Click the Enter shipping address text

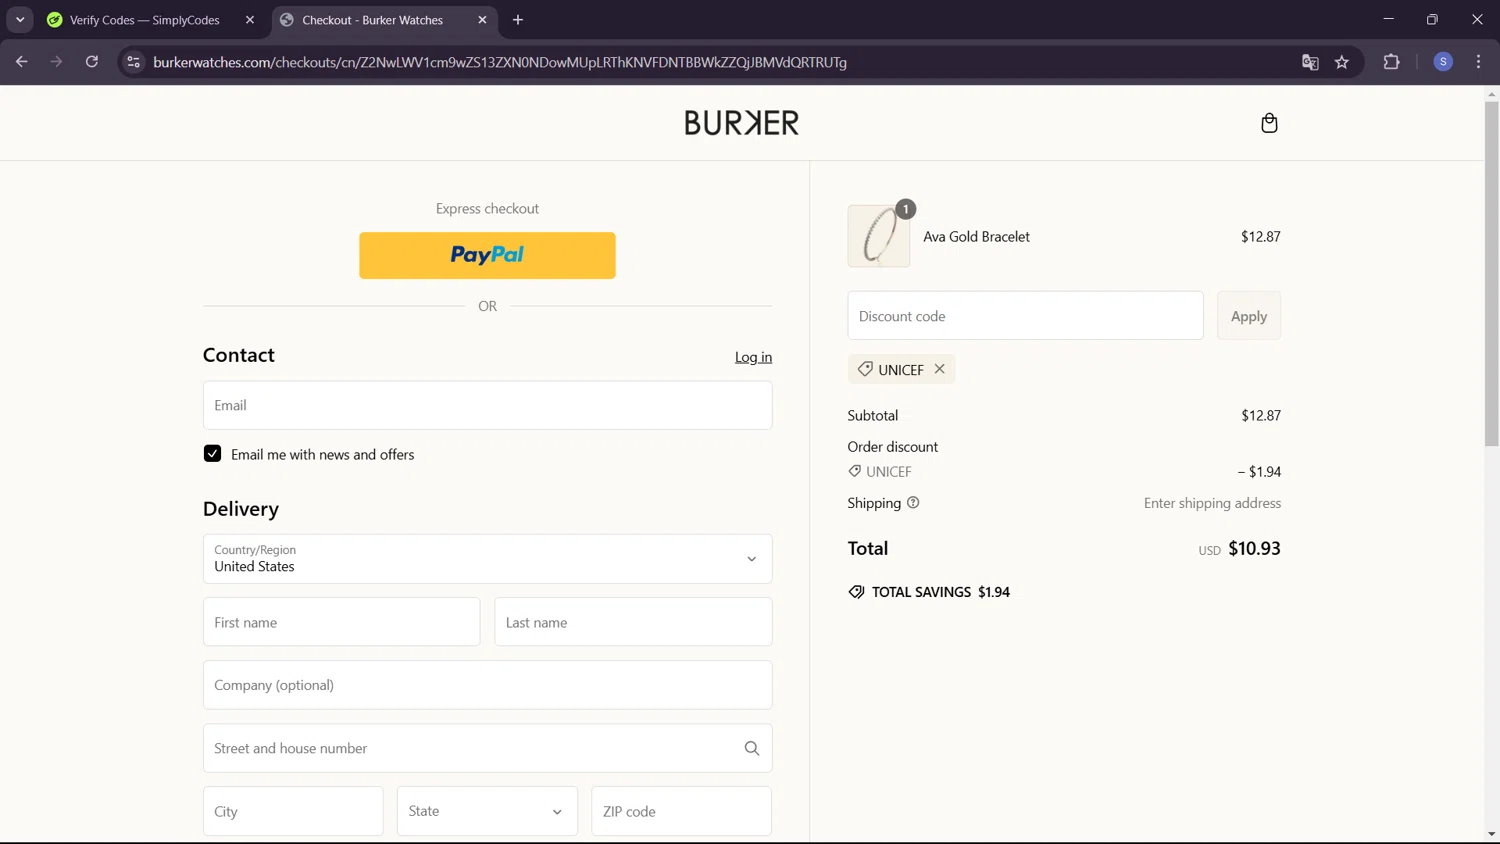click(1212, 503)
